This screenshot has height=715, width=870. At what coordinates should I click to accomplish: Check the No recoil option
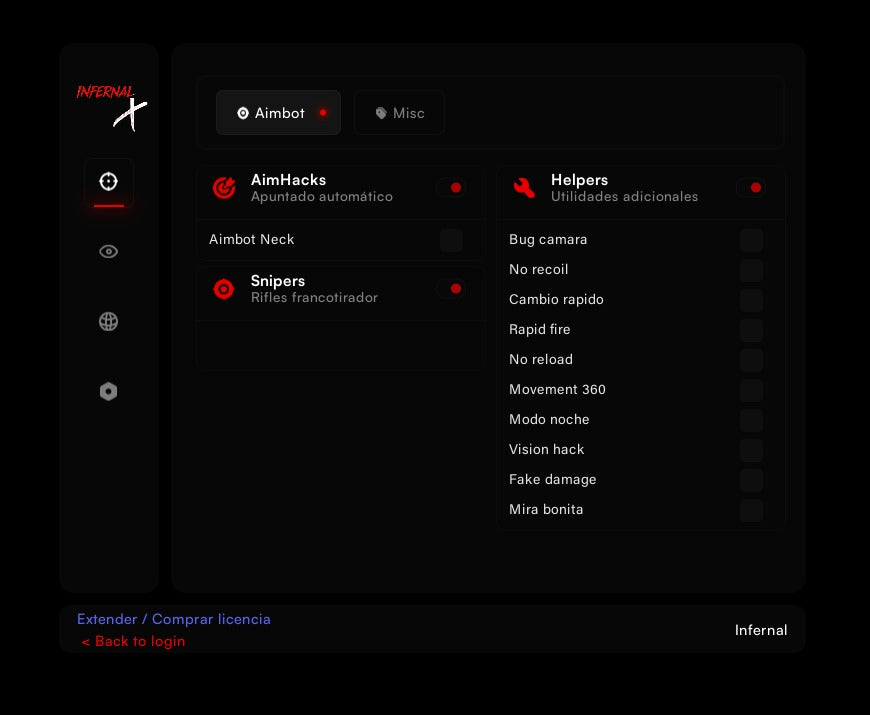click(x=751, y=270)
